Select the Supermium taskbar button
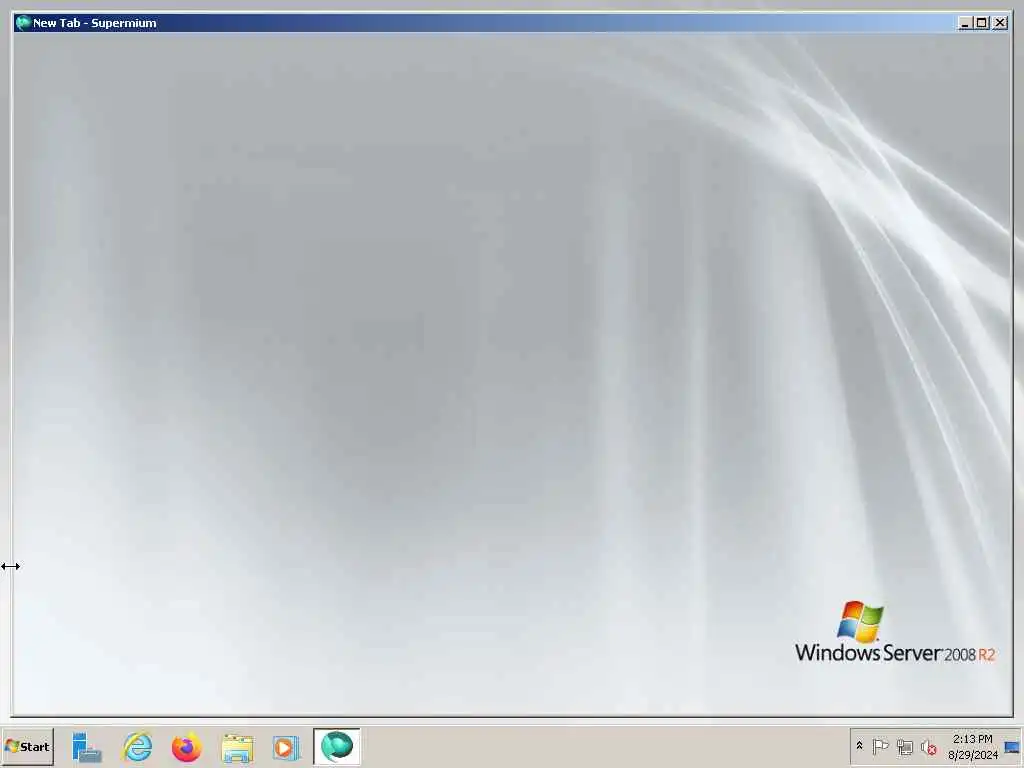 337,746
